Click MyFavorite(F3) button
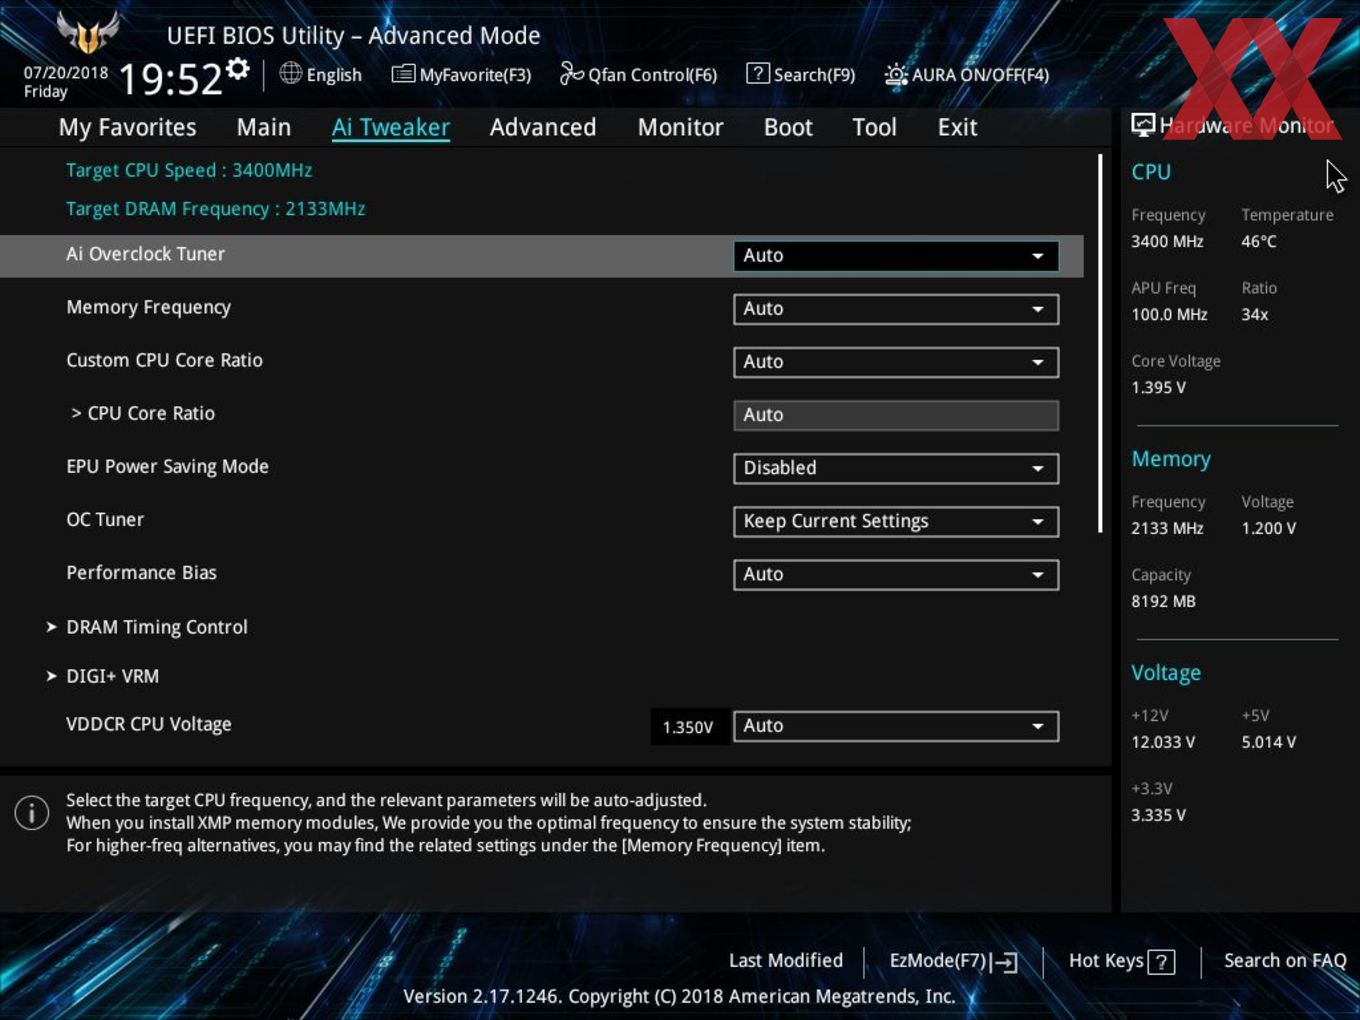Viewport: 1360px width, 1020px height. coord(461,74)
